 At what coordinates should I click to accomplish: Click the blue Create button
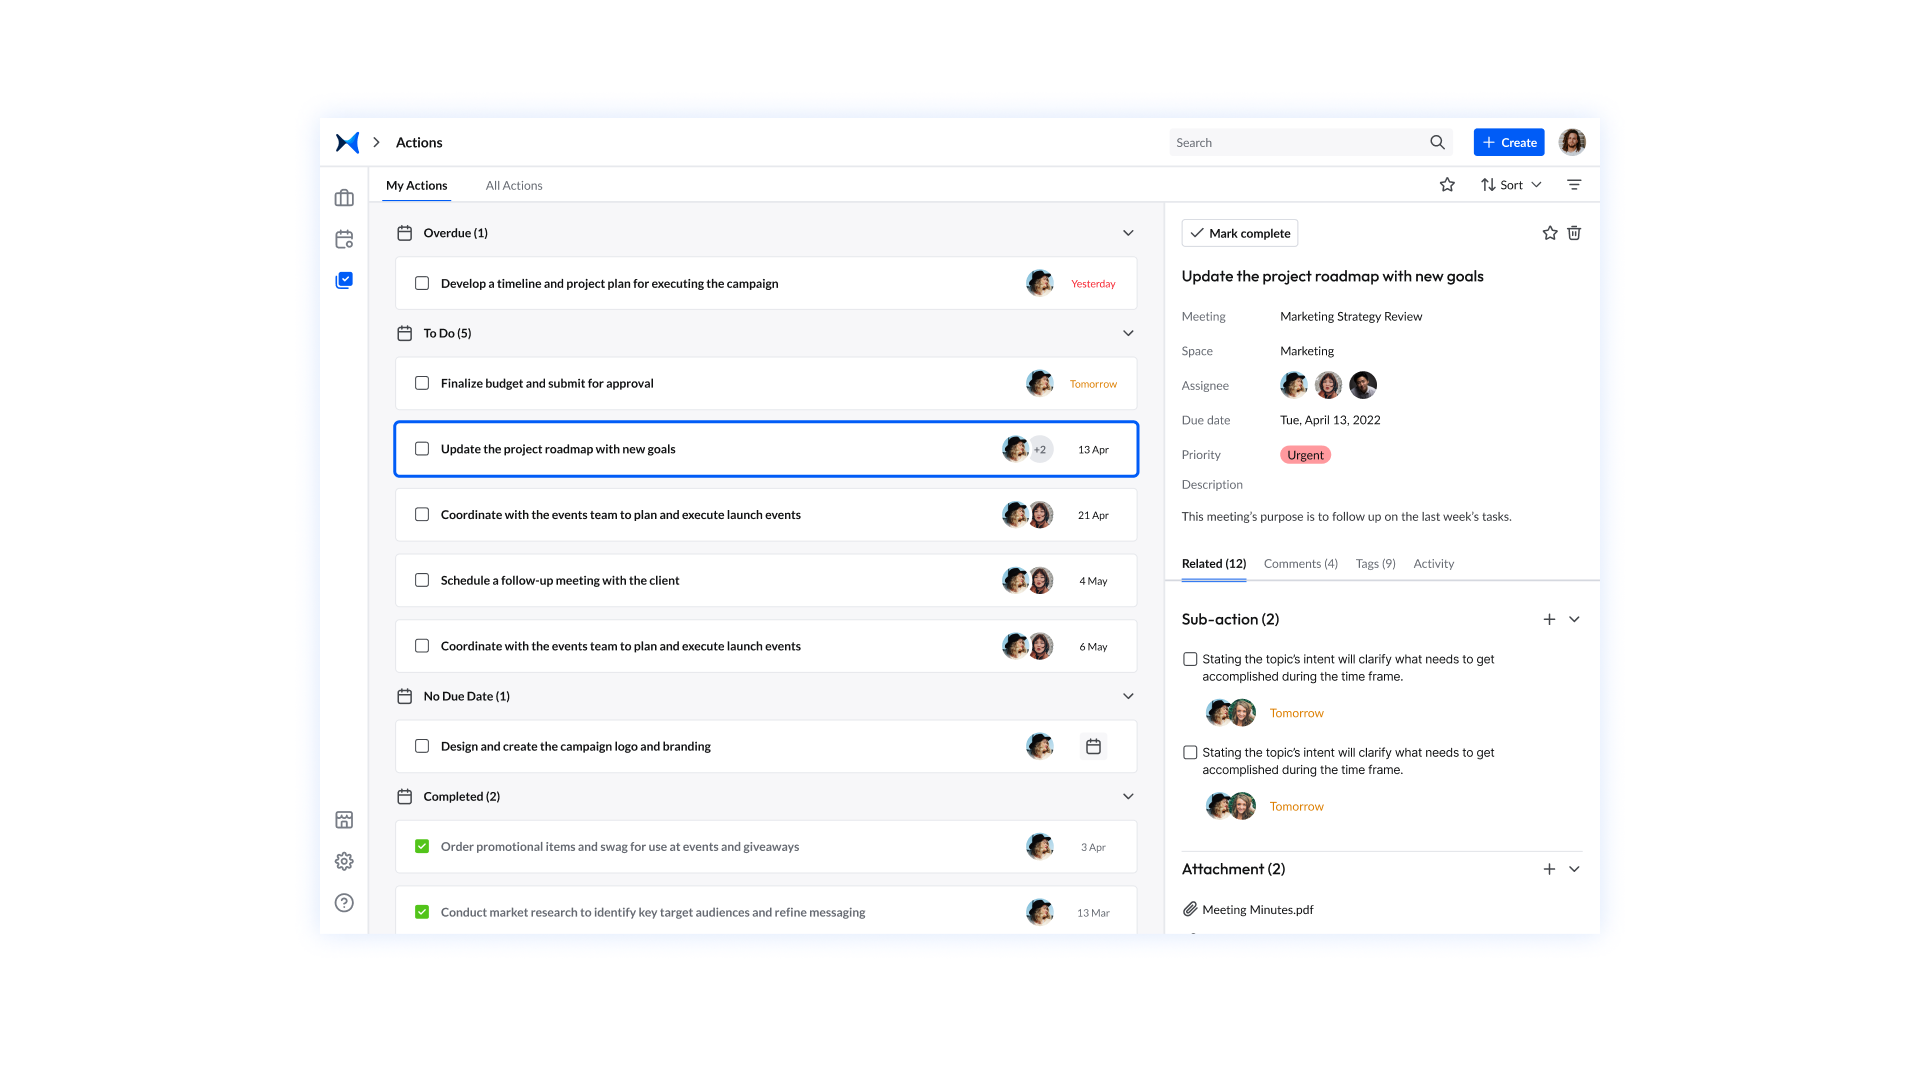(1508, 142)
